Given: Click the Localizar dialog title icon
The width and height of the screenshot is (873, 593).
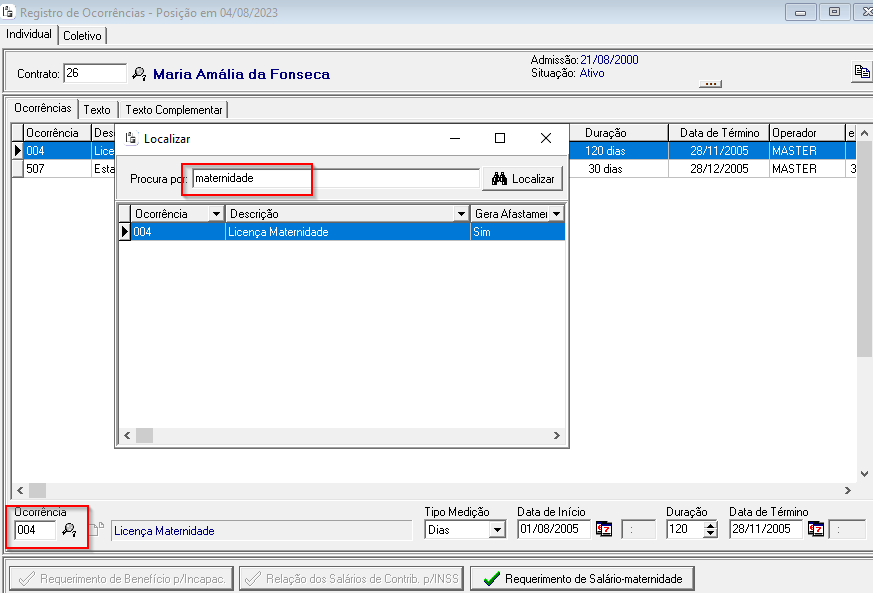Looking at the screenshot, I should pos(131,139).
